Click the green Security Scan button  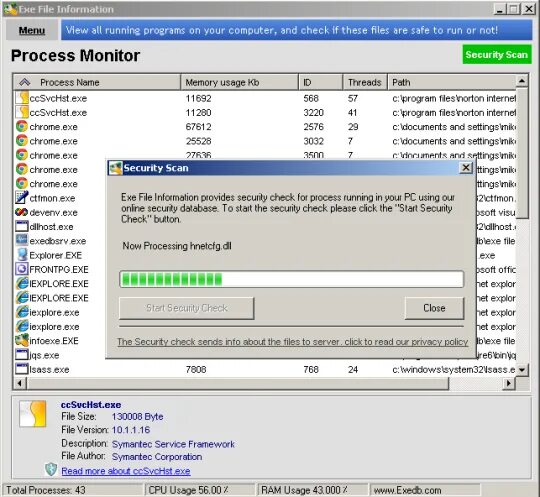tap(496, 55)
